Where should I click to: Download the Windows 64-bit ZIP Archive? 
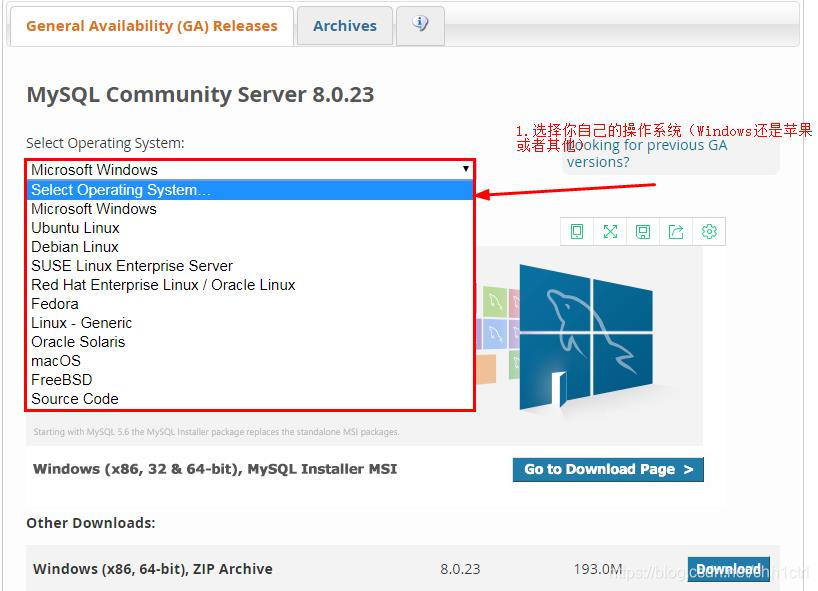(728, 569)
